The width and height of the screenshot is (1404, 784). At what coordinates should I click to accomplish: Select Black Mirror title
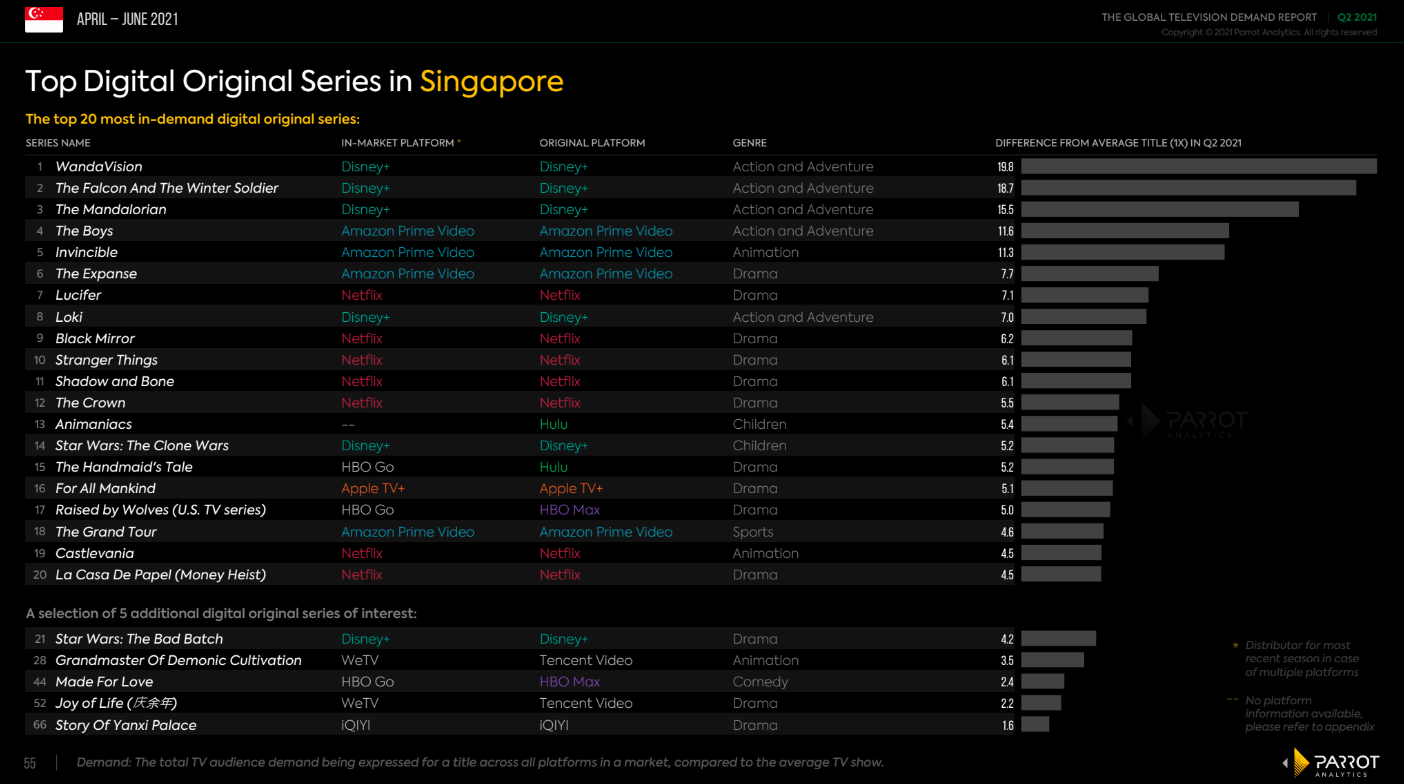95,339
